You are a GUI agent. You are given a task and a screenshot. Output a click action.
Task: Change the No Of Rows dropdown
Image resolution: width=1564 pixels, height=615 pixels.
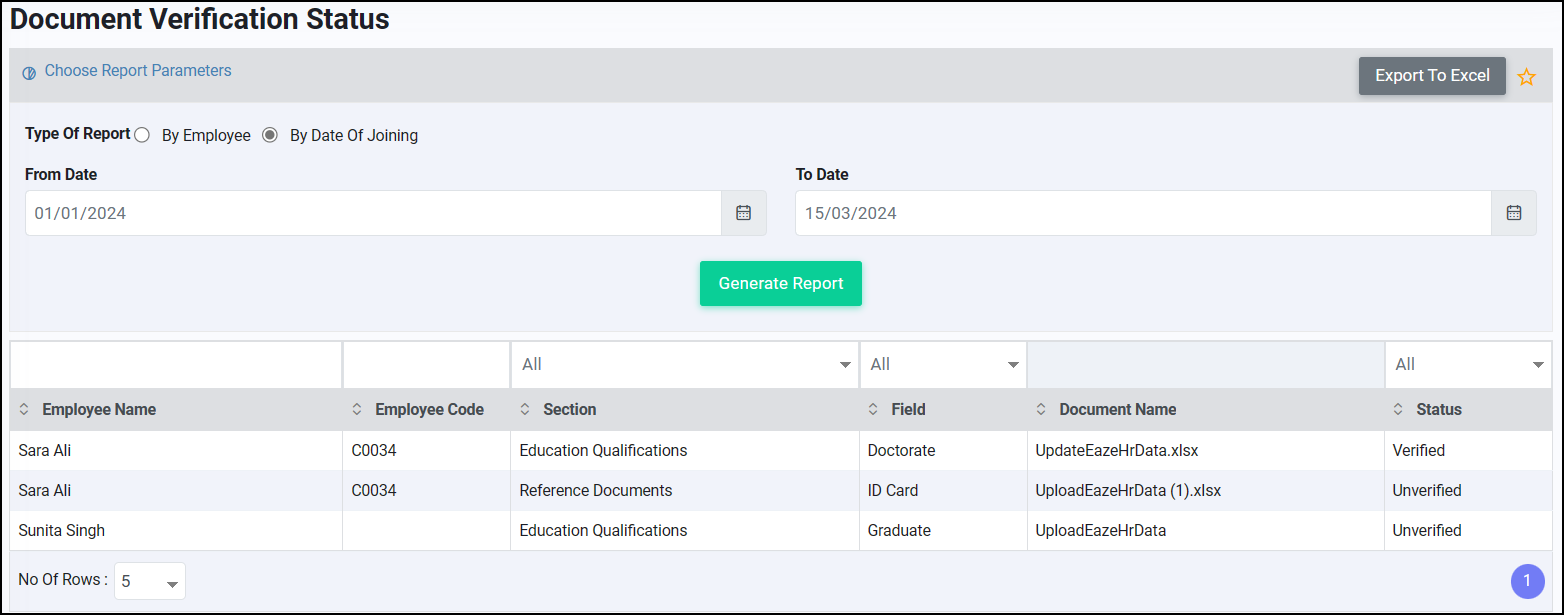pyautogui.click(x=149, y=581)
